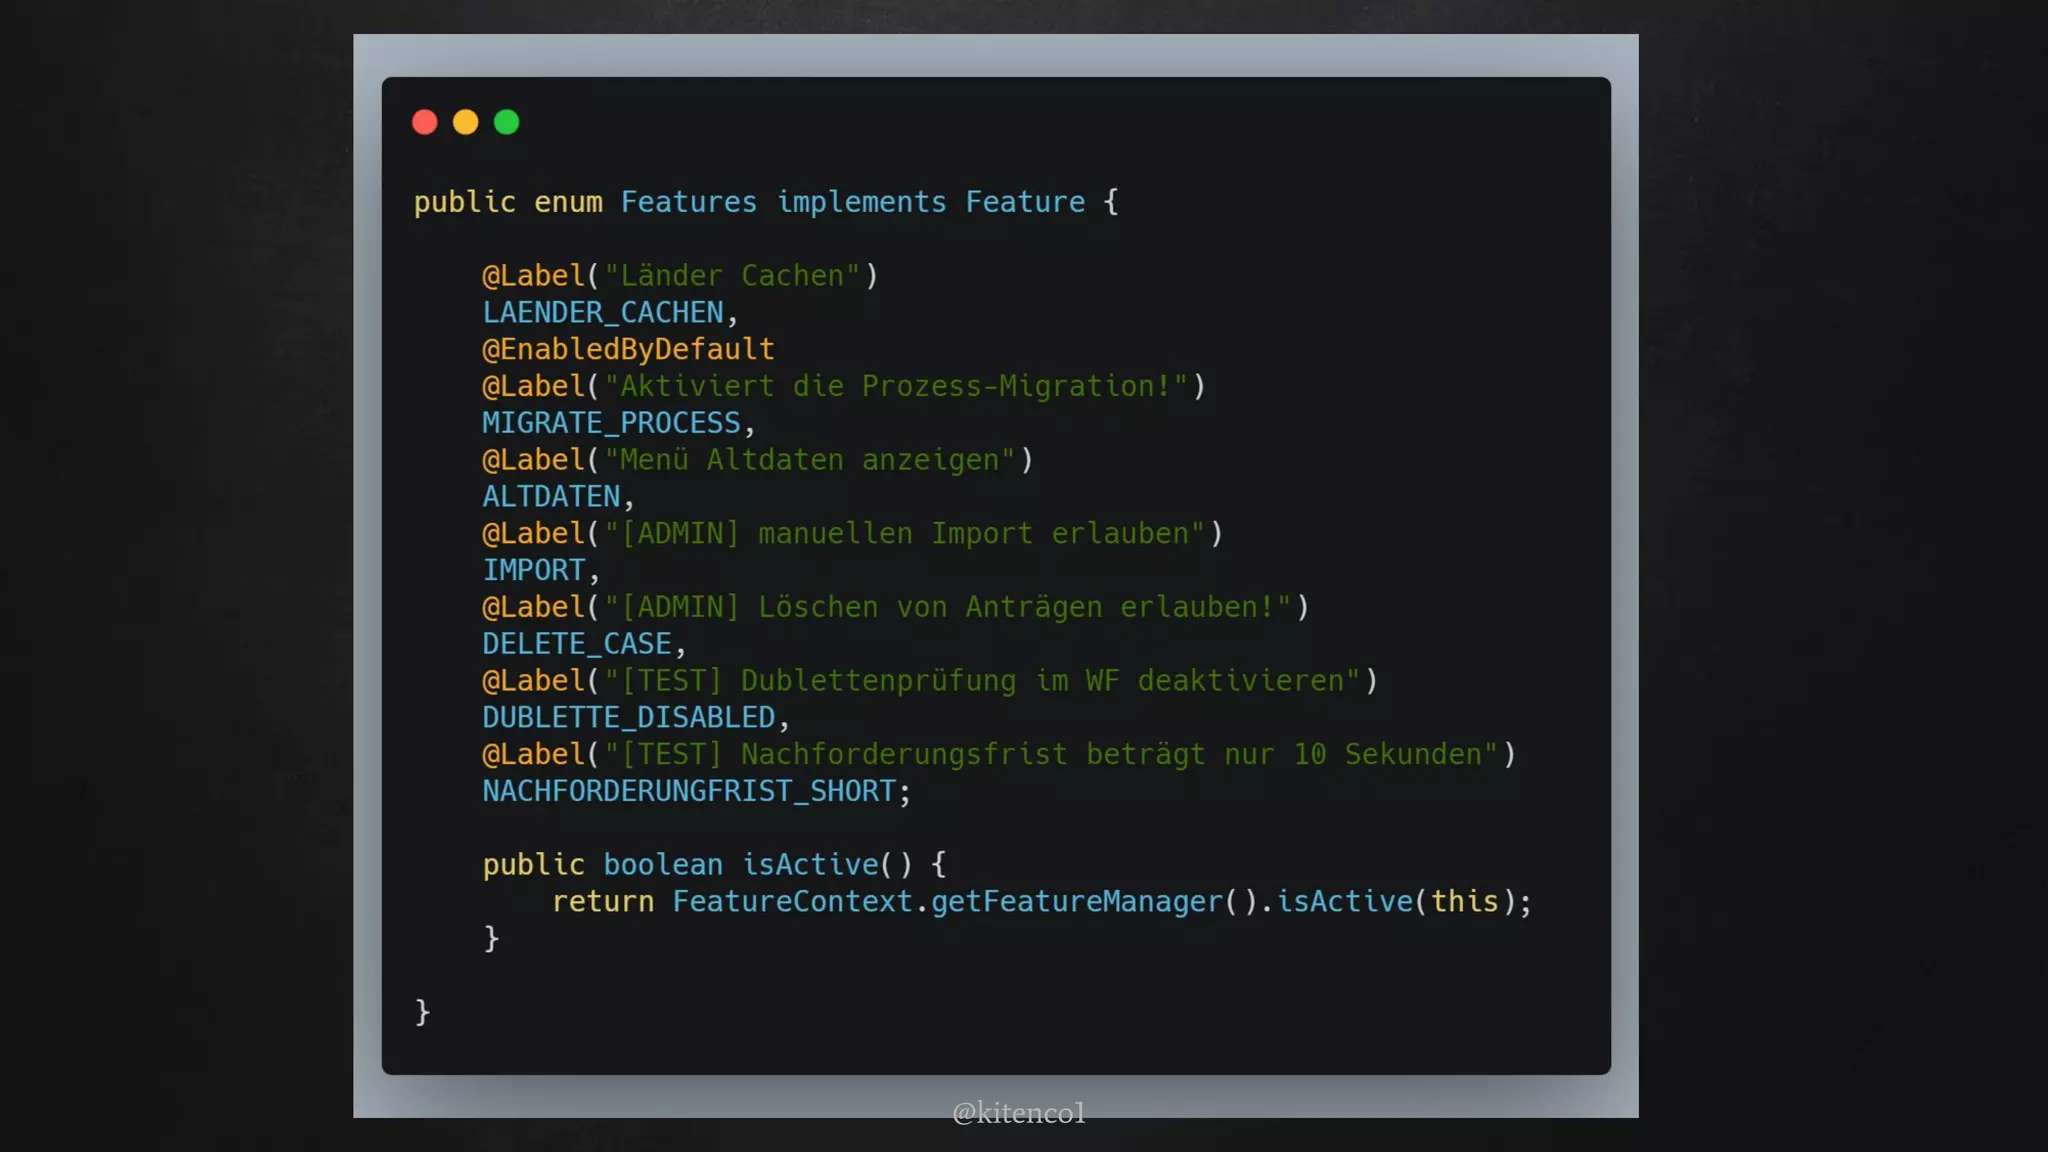Screen dimensions: 2048x1152
Task: Click the DELETE_CASE enum constant
Action: (x=577, y=644)
